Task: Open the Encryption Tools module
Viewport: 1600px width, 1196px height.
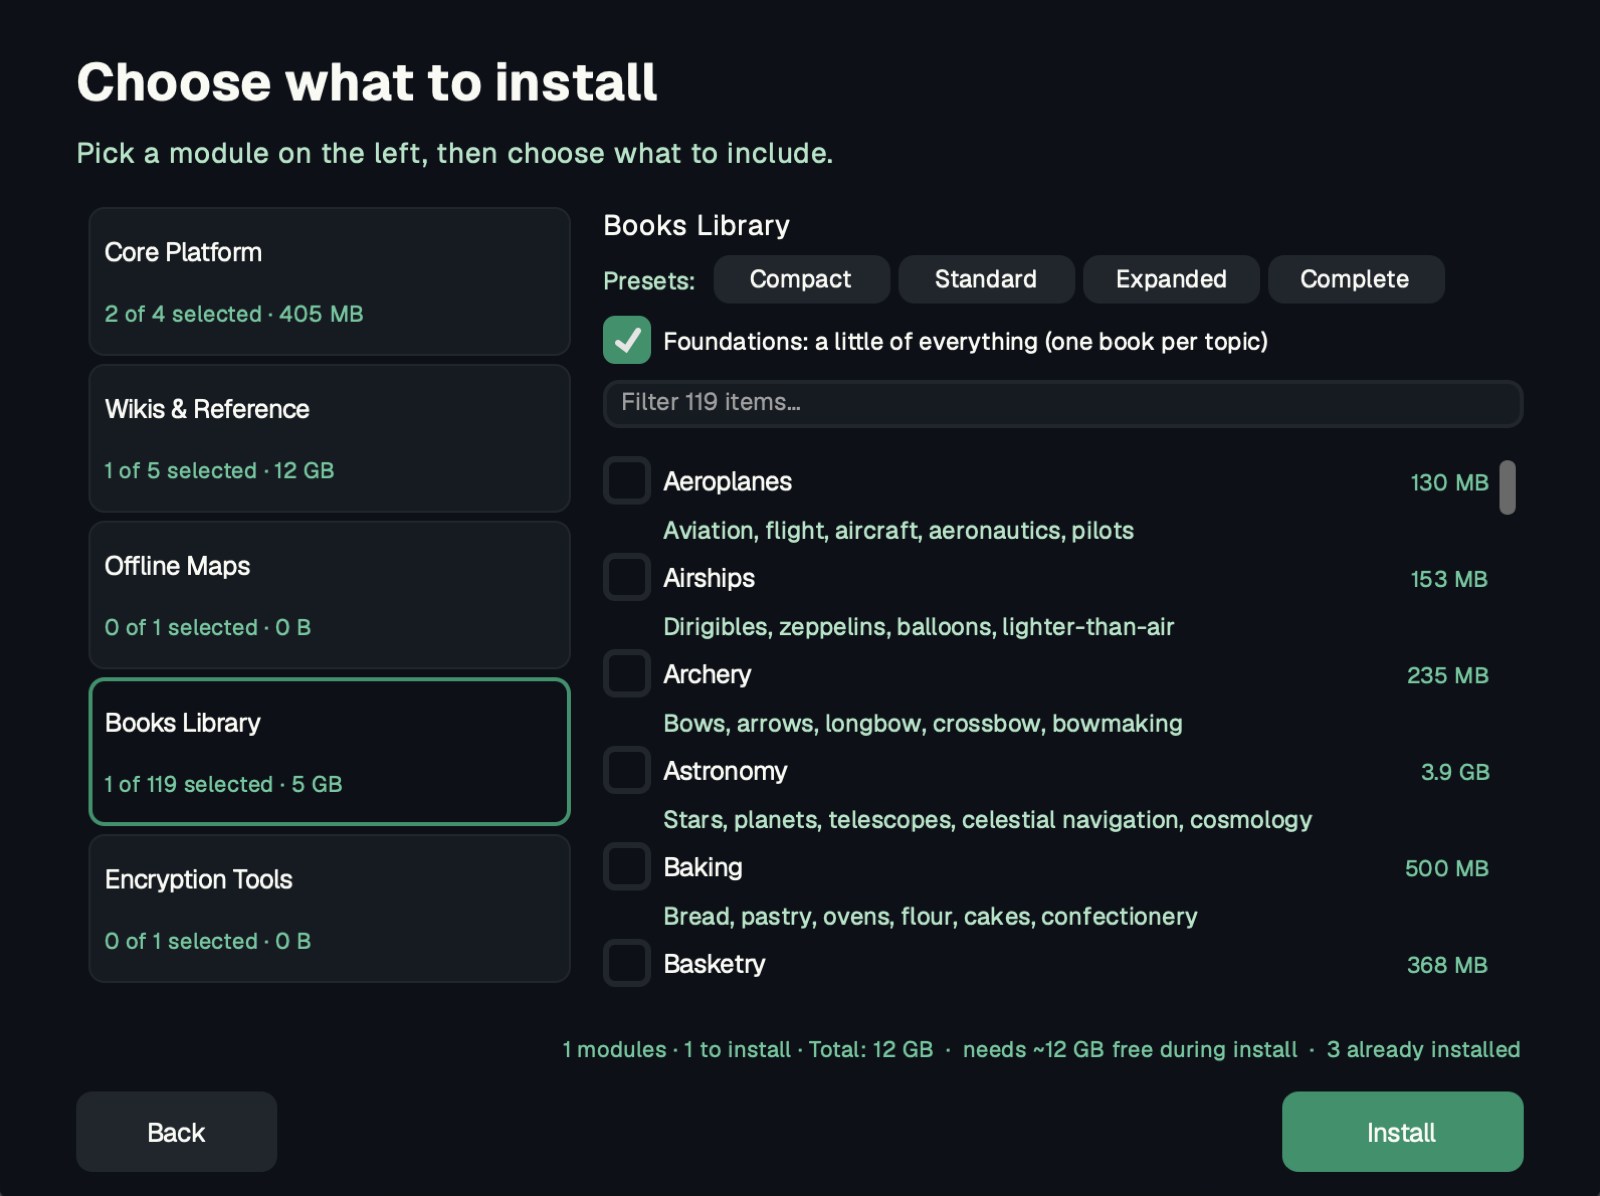Action: (329, 909)
